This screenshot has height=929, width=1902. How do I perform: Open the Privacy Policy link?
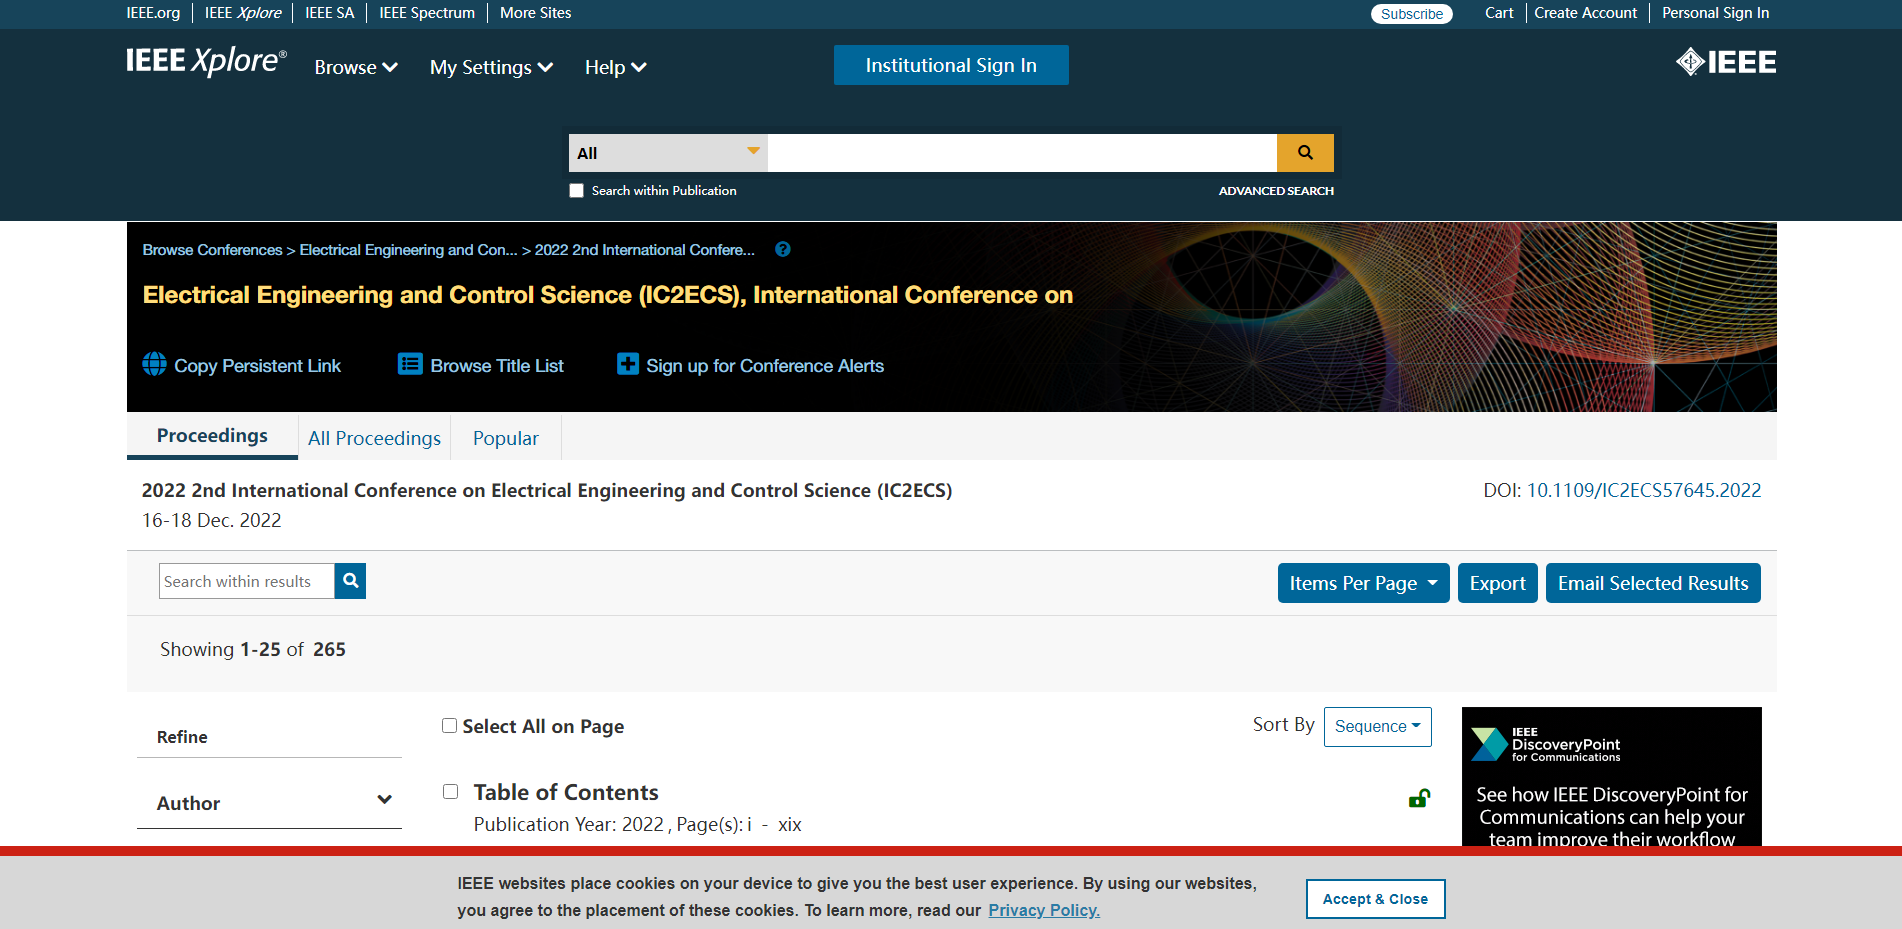(1044, 910)
